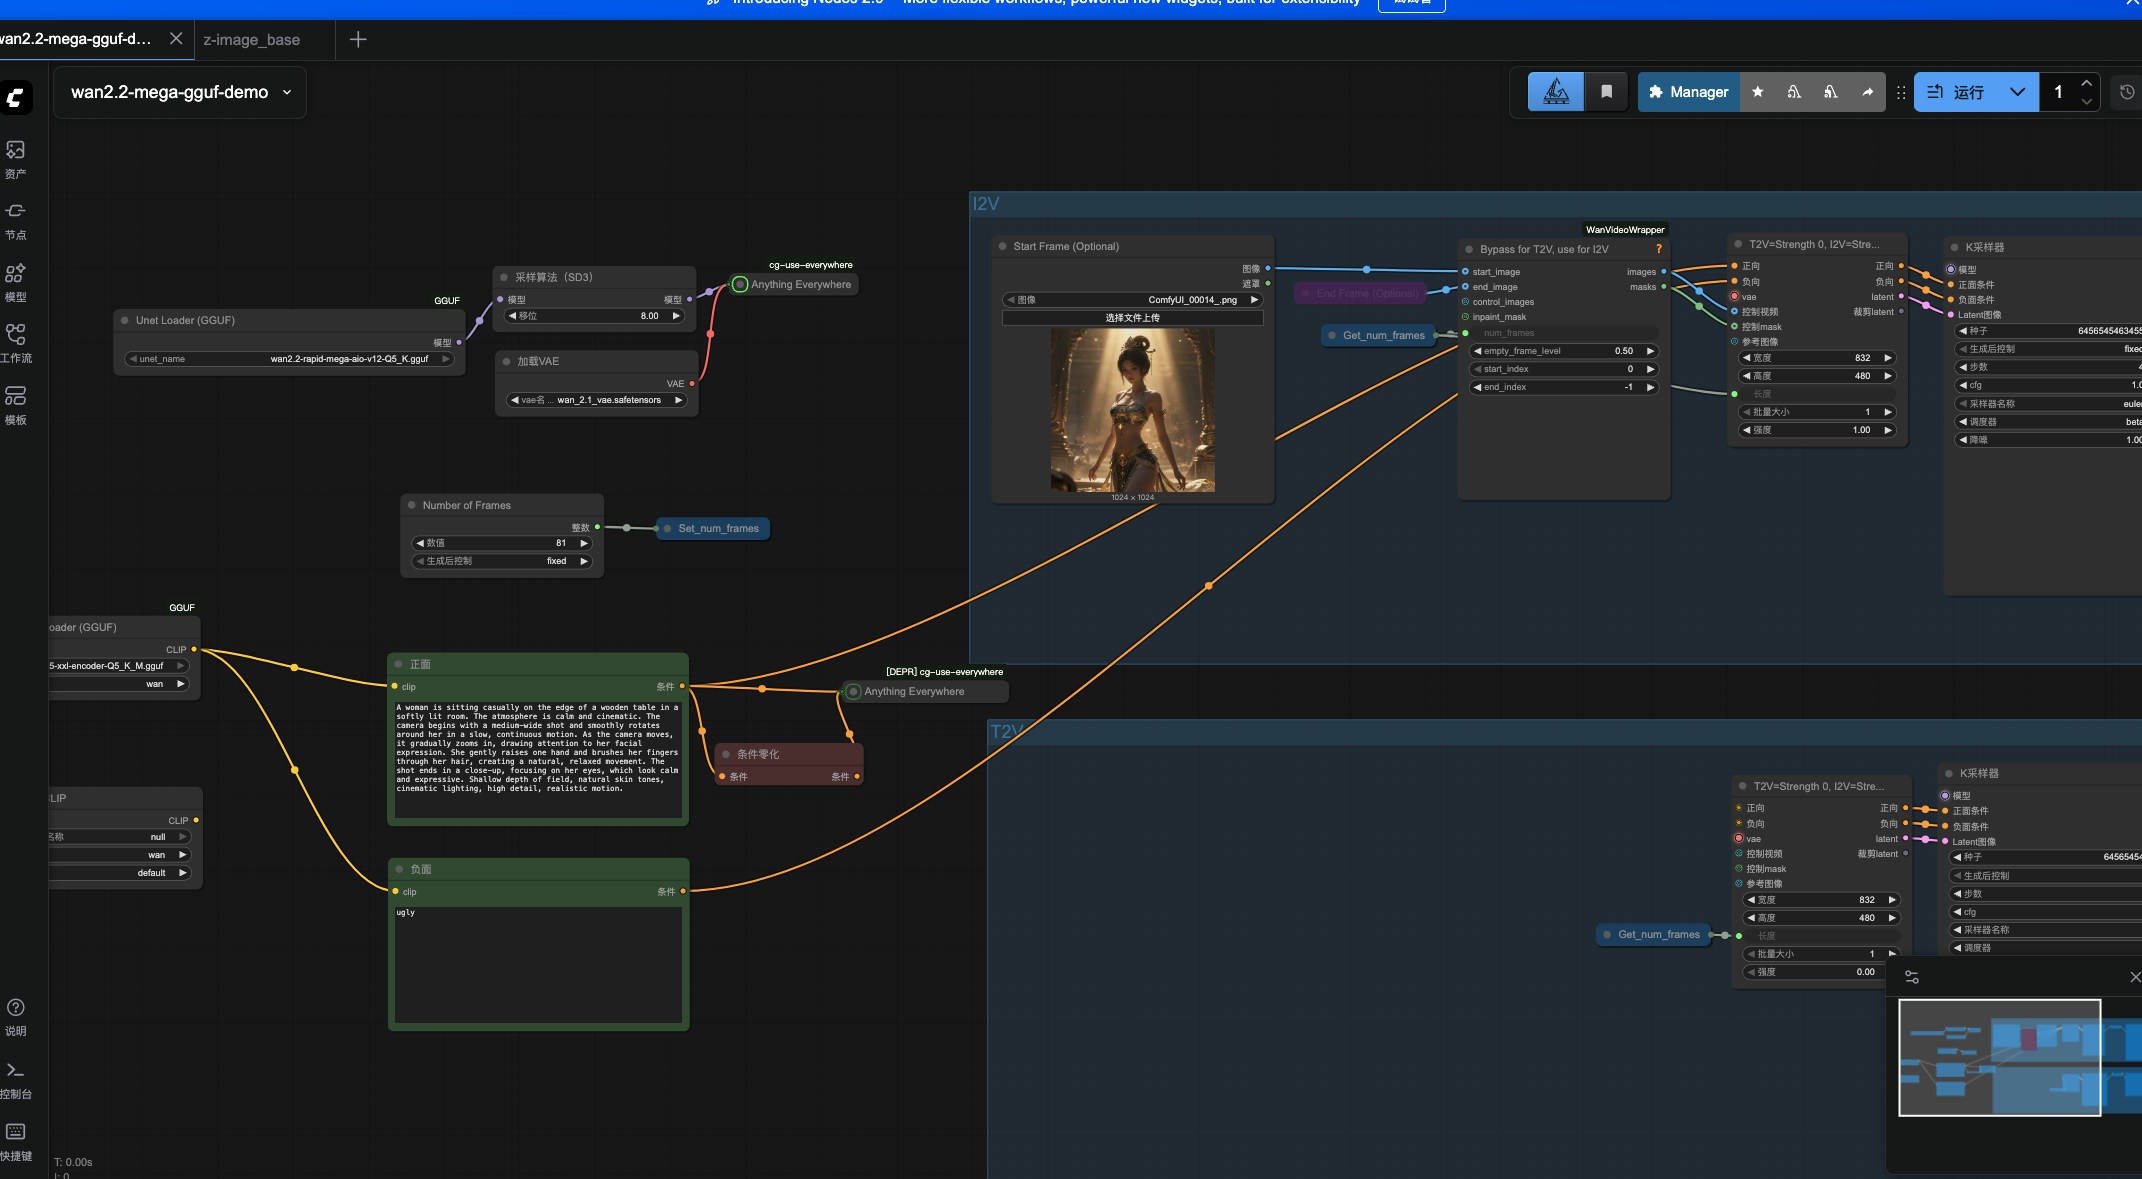
Task: Open the Manager button
Action: tap(1688, 92)
